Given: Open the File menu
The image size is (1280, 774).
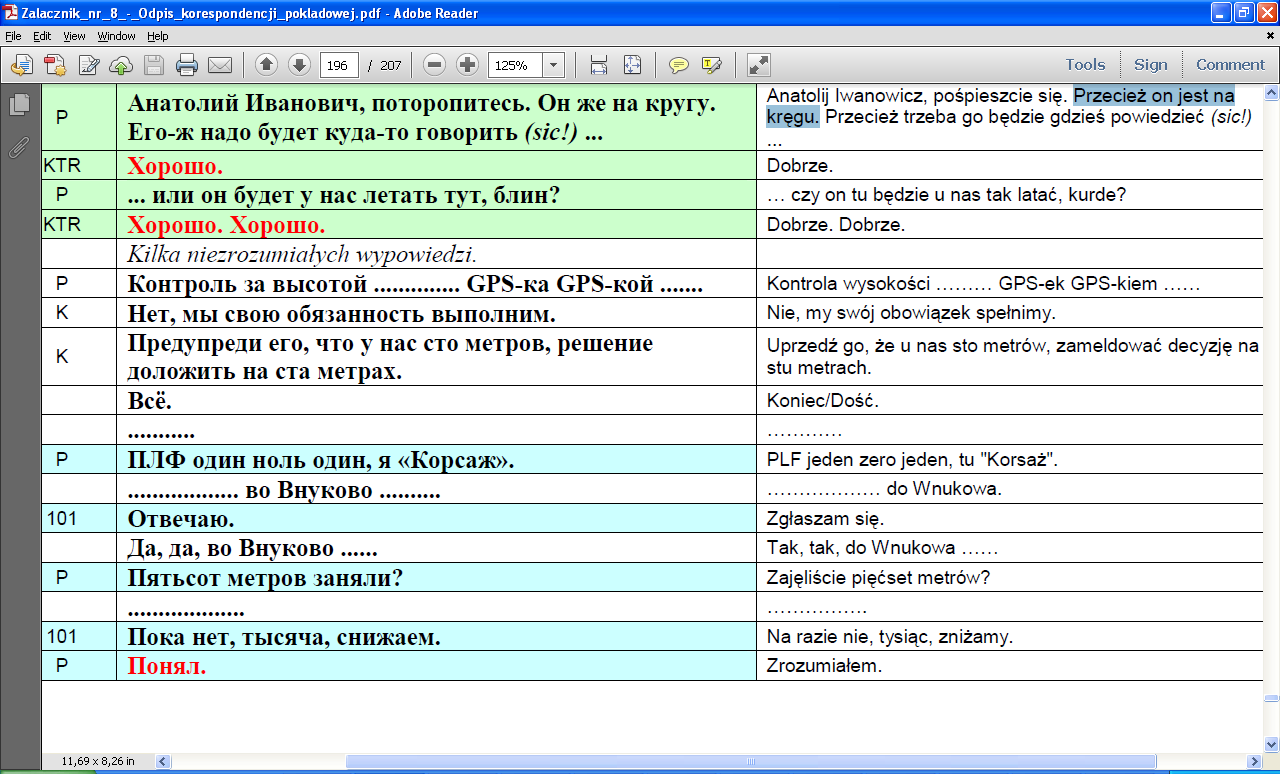Looking at the screenshot, I should point(13,36).
